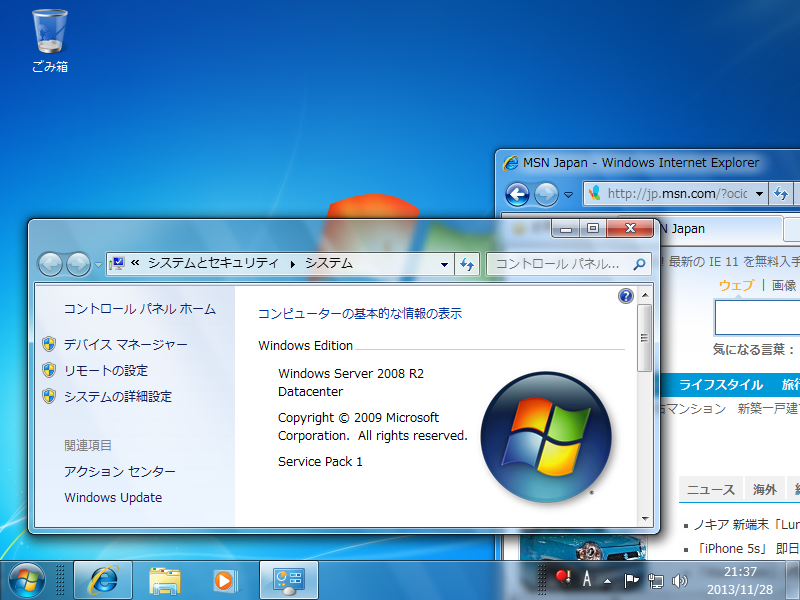The height and width of the screenshot is (600, 800).
Task: Open システムの詳細設定 link
Action: pos(118,396)
